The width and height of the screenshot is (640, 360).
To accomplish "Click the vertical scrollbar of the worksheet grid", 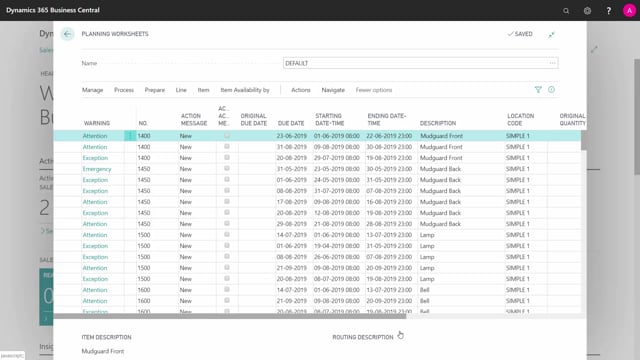I will pyautogui.click(x=584, y=140).
